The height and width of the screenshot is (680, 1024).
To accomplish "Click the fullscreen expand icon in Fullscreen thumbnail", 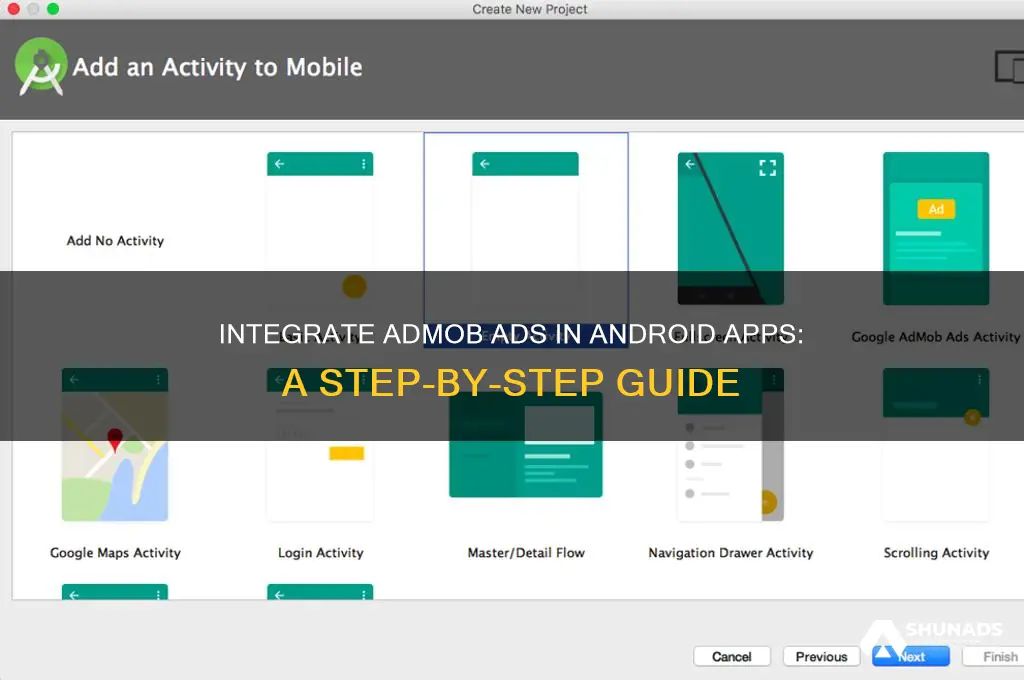I will click(767, 168).
